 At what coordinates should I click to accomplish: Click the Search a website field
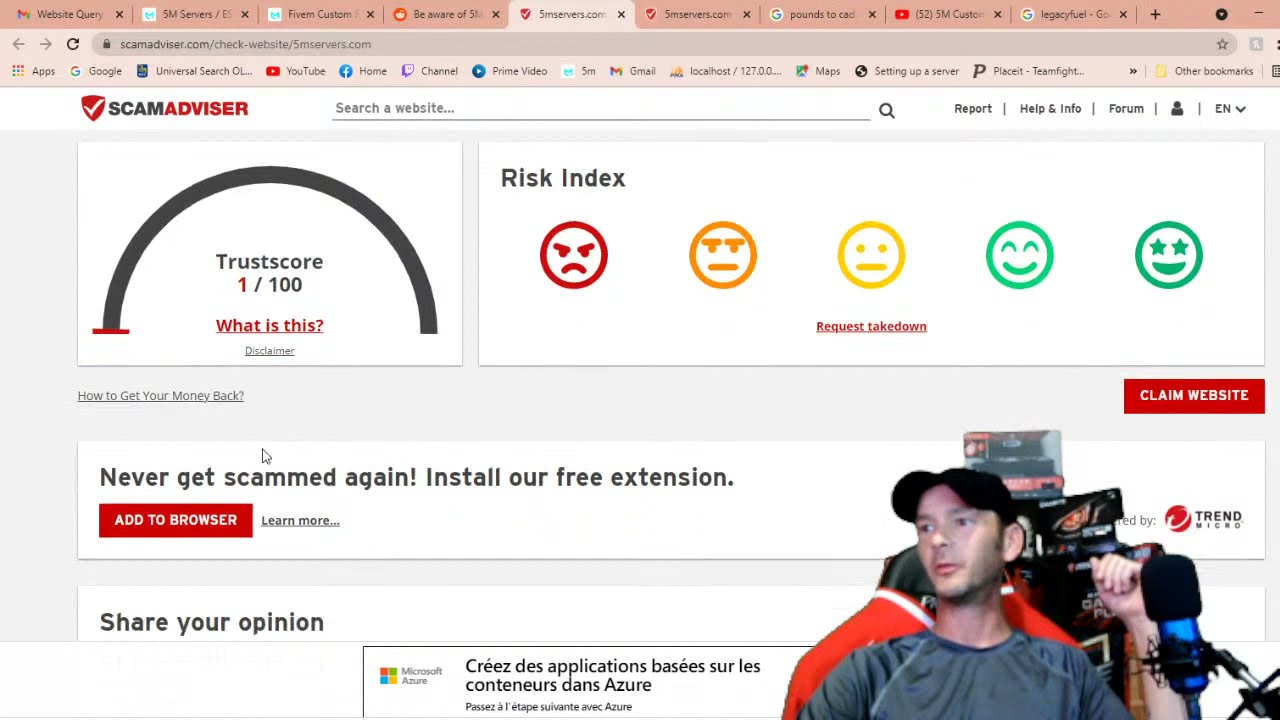point(601,108)
